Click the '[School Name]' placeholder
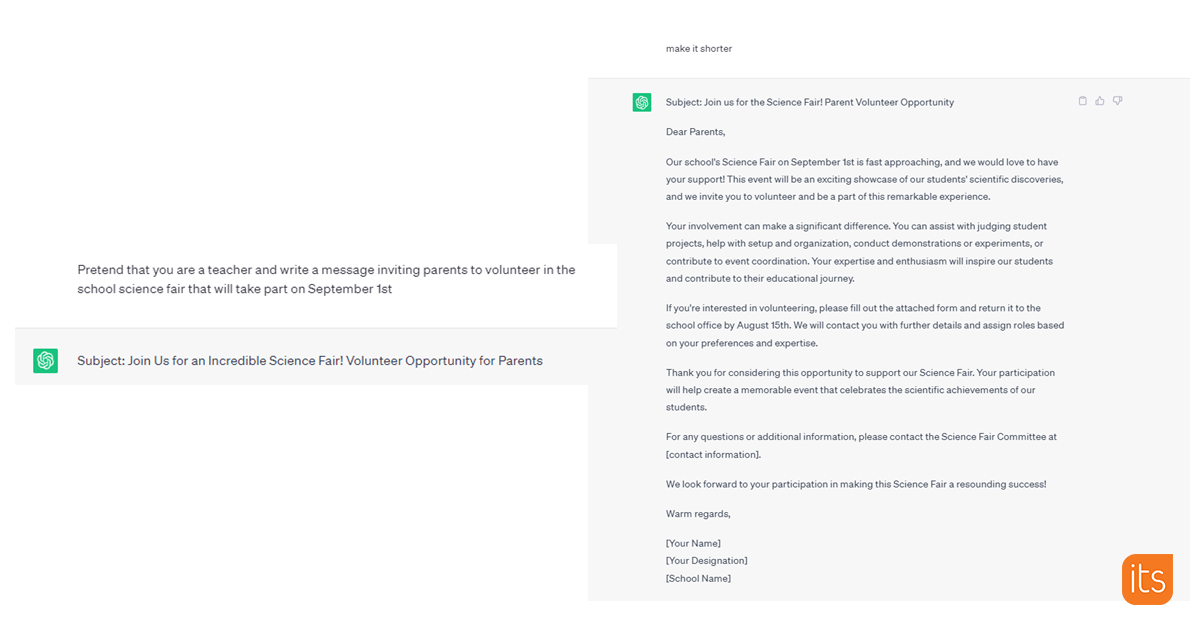 (x=698, y=579)
